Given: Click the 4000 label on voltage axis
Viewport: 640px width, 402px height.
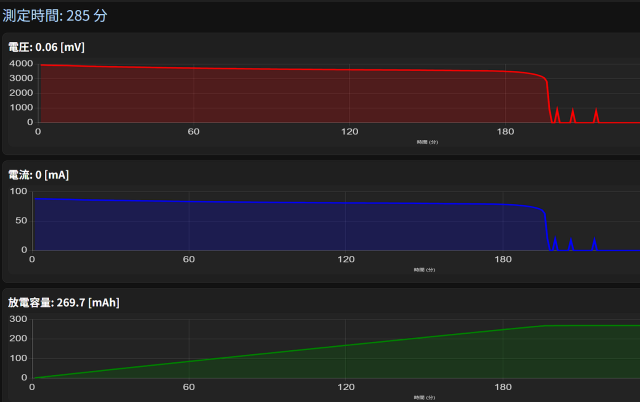Looking at the screenshot, I should tap(21, 64).
